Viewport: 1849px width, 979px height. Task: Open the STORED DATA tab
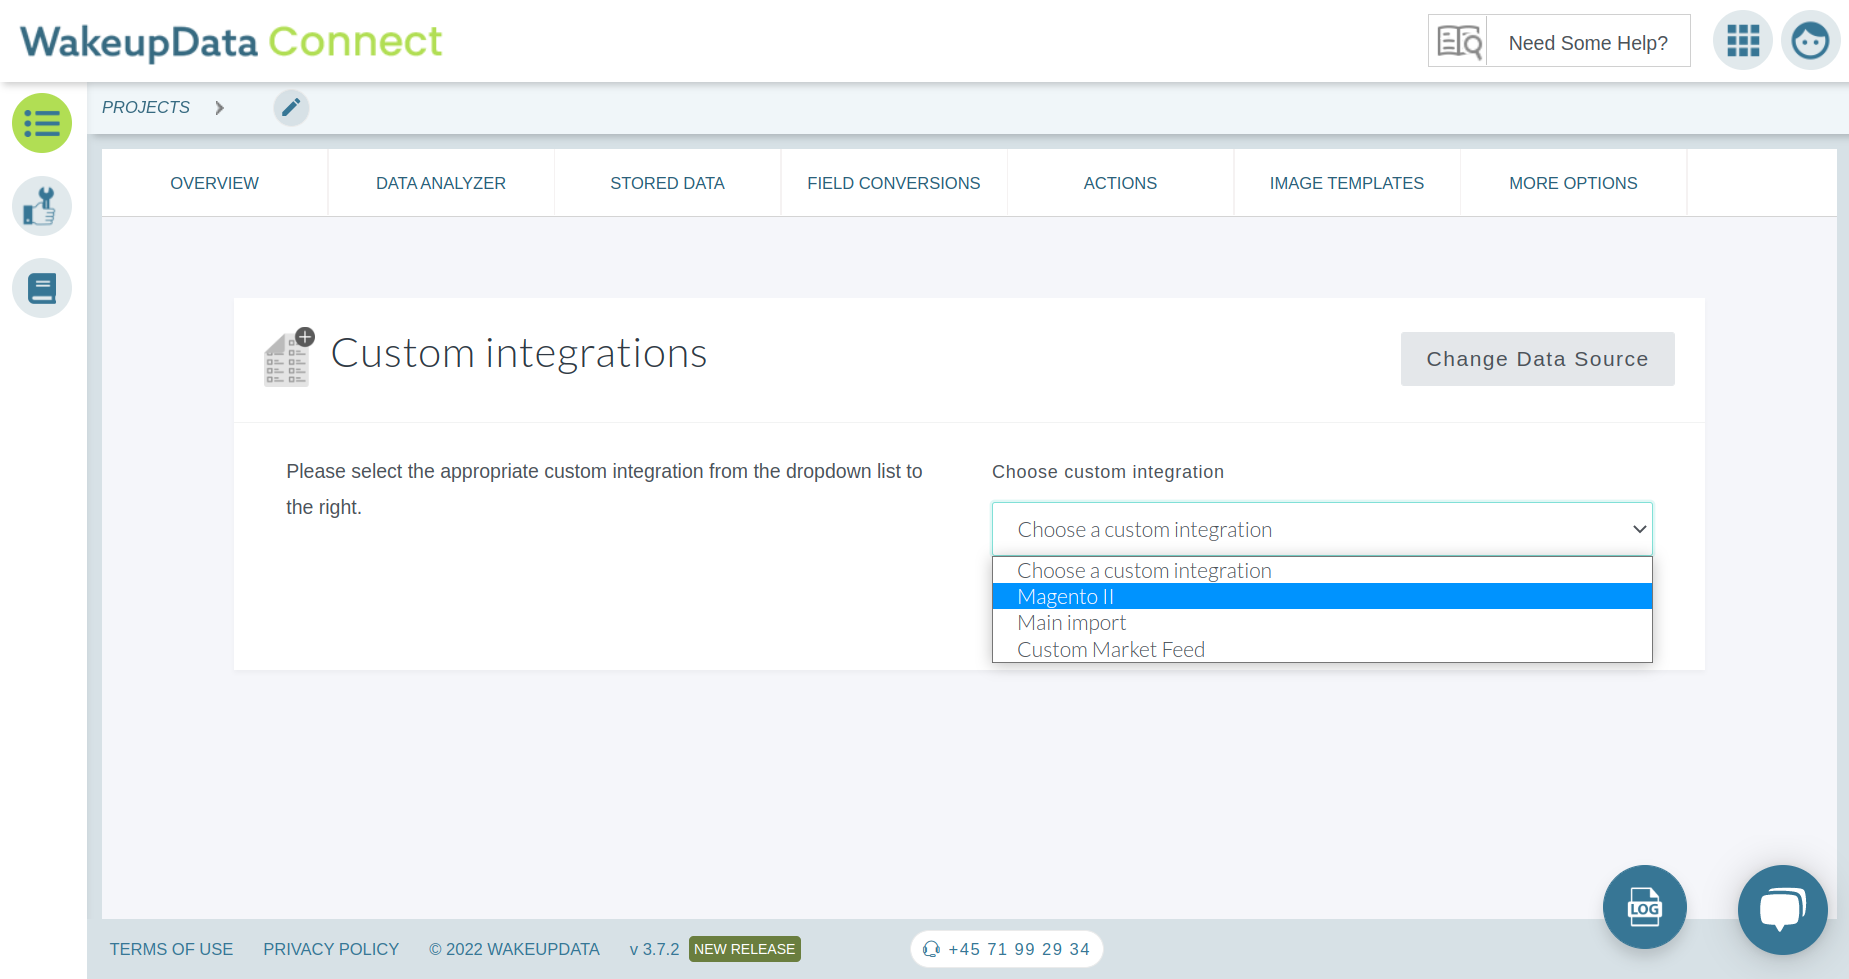(667, 183)
